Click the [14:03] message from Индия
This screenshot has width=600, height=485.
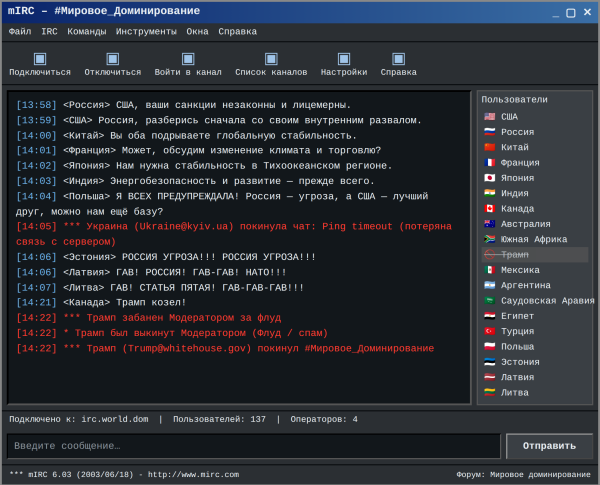coord(195,181)
